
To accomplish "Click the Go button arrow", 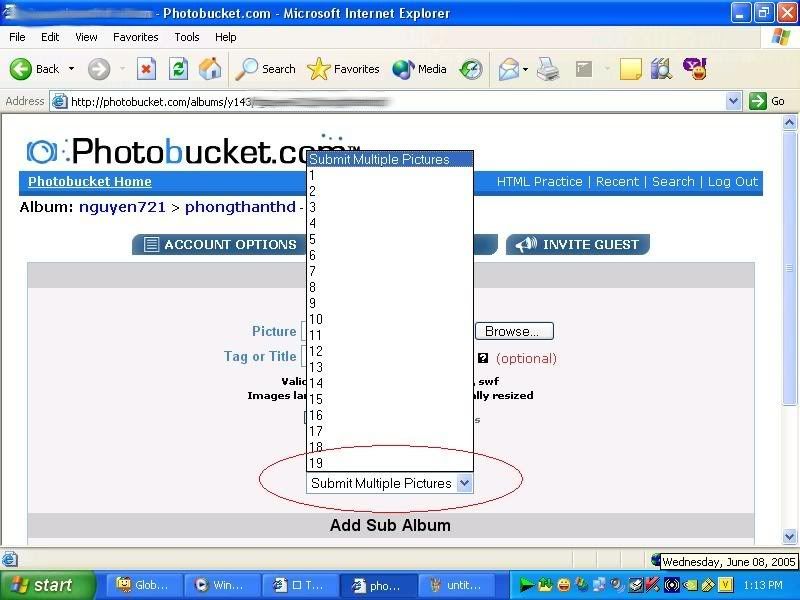I will click(x=758, y=101).
